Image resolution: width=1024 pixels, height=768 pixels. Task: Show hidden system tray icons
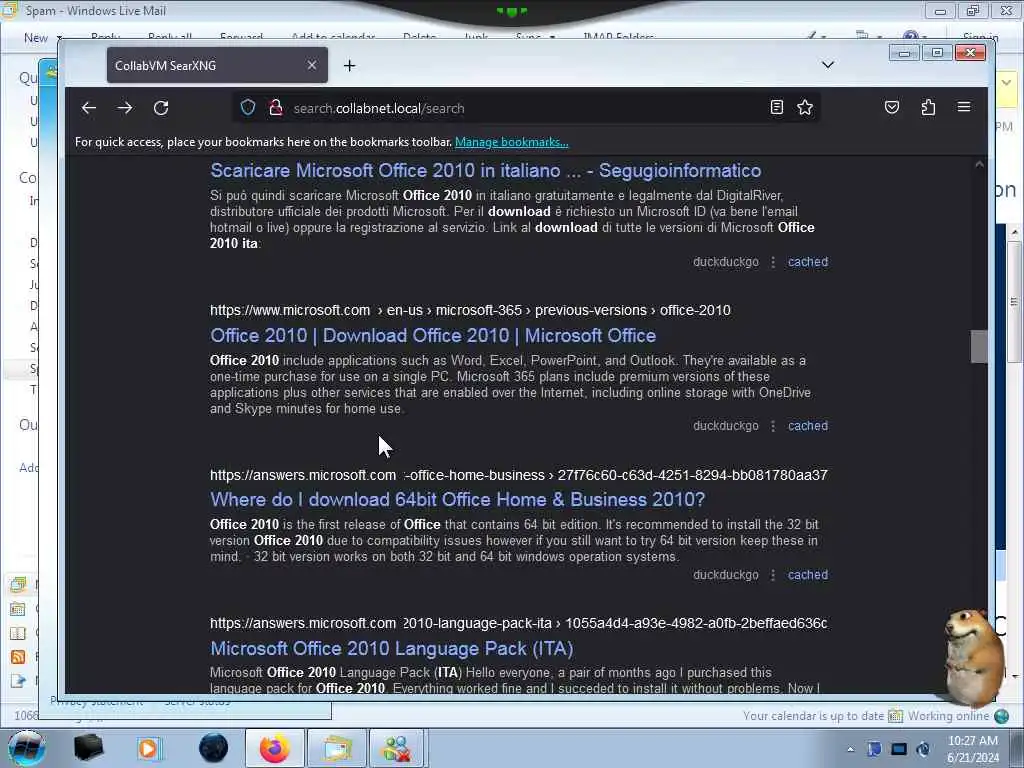pos(850,749)
